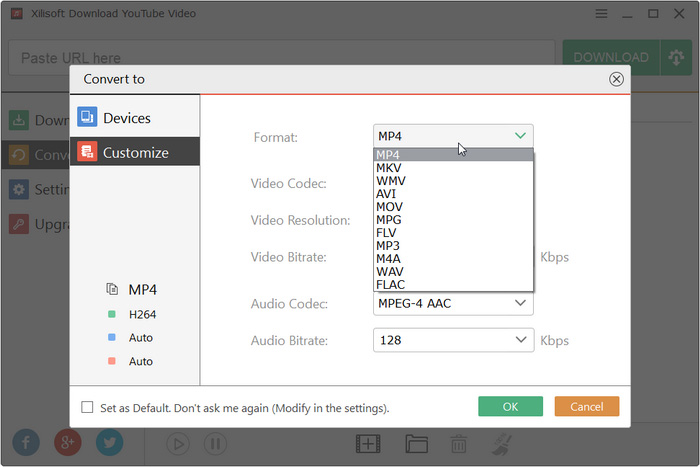Switch to the Devices tab
This screenshot has height=467, width=700.
click(x=135, y=117)
